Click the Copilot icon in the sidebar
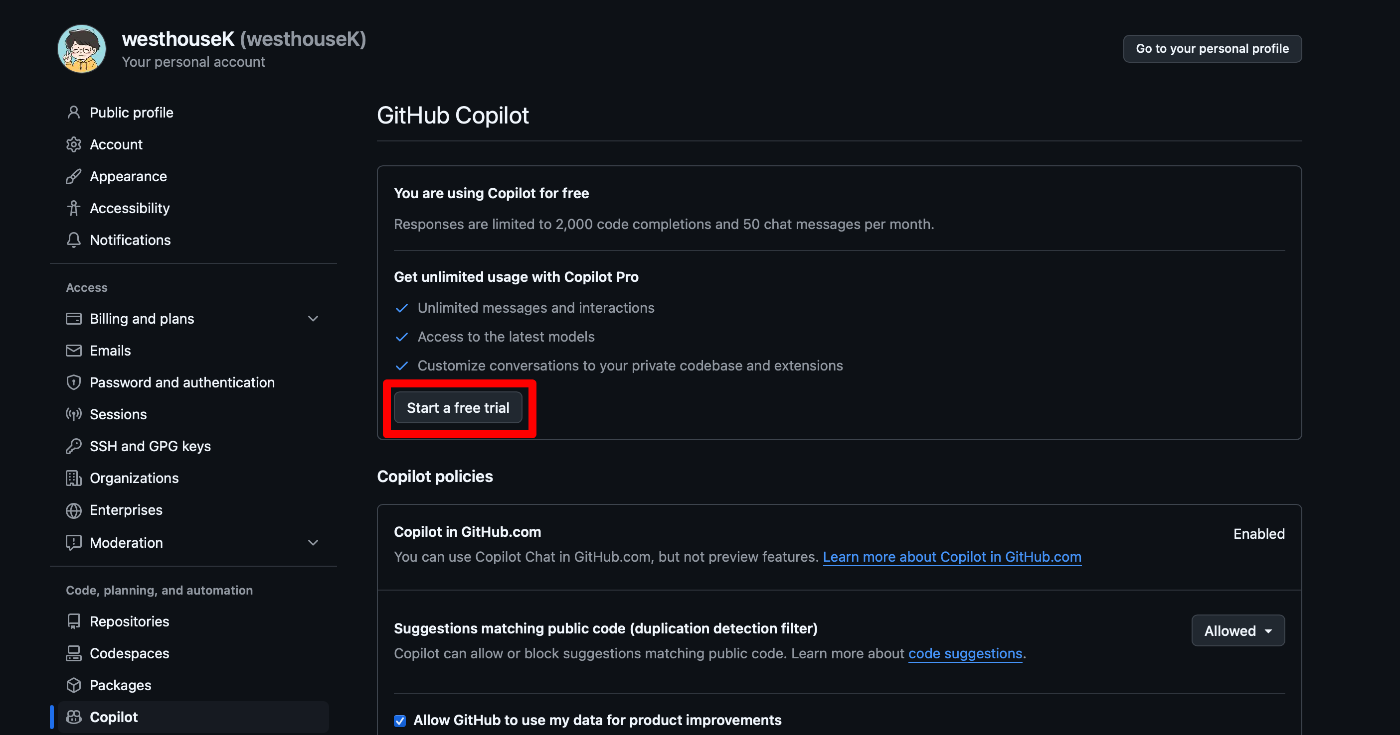 coord(72,717)
